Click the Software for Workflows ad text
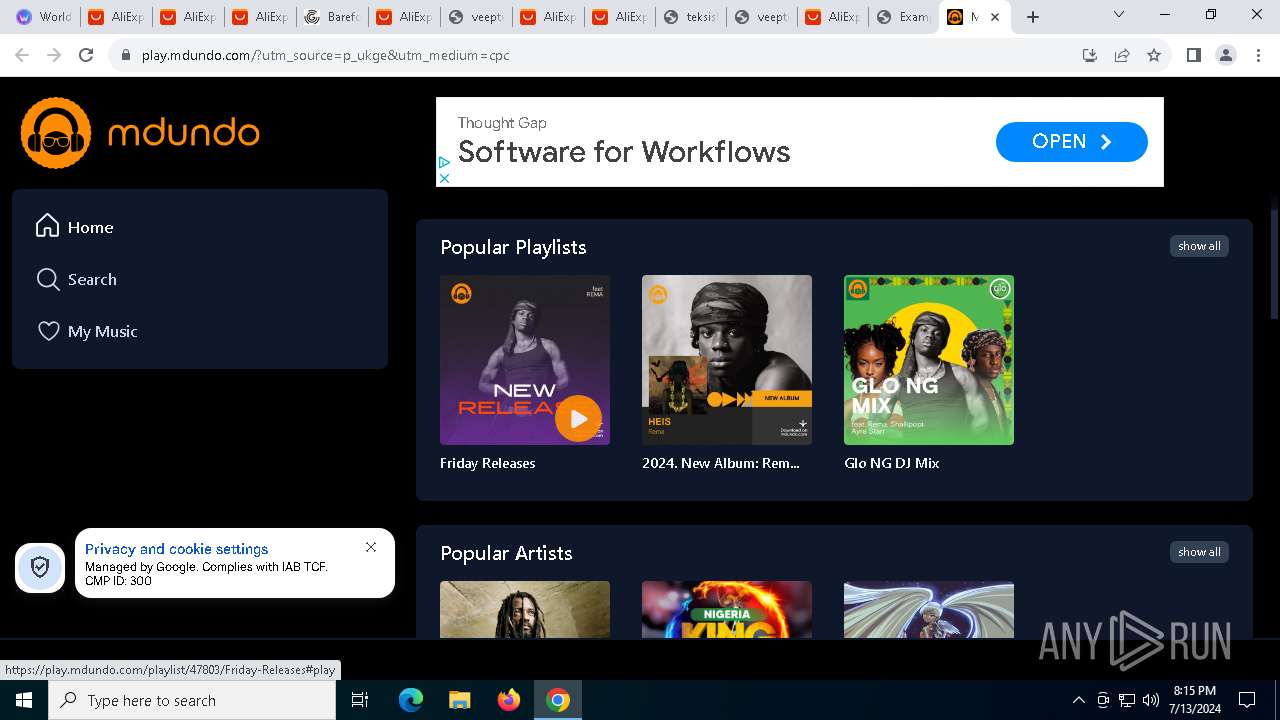1280x720 pixels. pos(624,152)
